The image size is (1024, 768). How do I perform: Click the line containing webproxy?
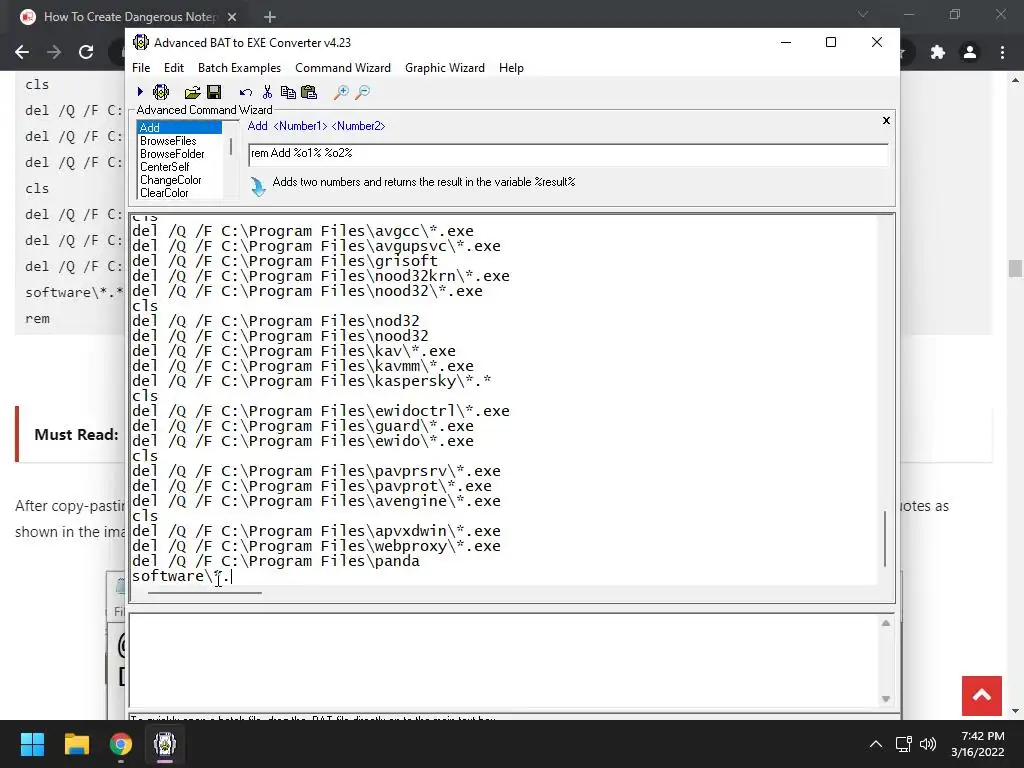[x=316, y=547]
